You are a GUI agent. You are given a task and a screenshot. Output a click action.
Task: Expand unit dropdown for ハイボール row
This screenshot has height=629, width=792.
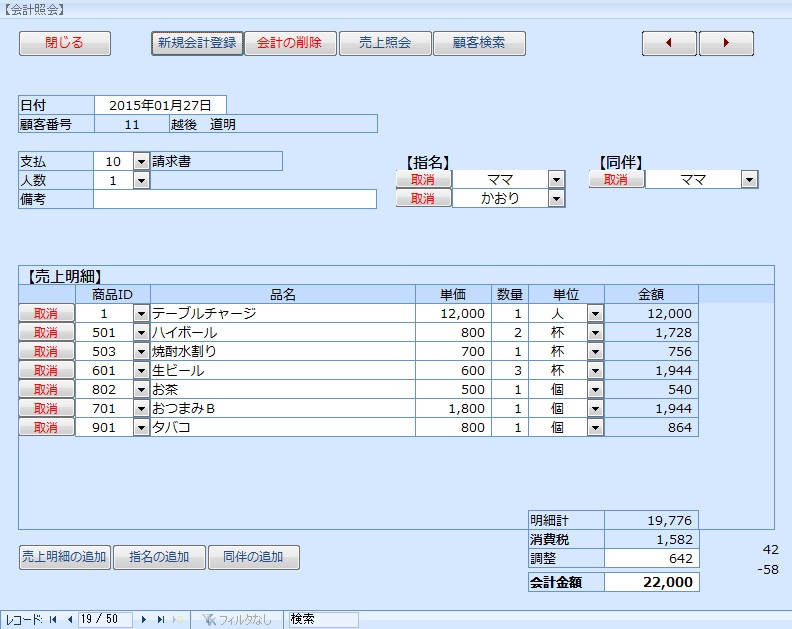596,333
